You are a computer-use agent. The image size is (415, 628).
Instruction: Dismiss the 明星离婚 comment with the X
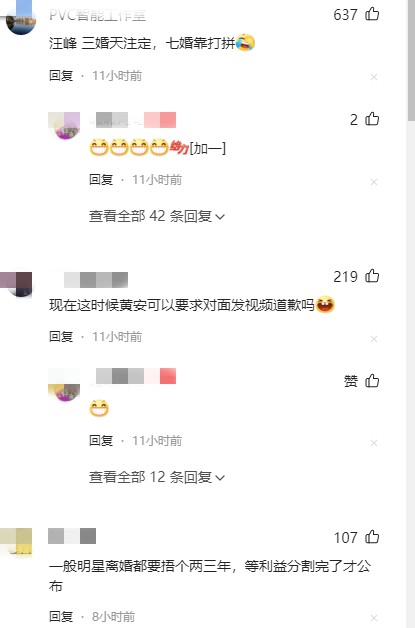coord(374,618)
